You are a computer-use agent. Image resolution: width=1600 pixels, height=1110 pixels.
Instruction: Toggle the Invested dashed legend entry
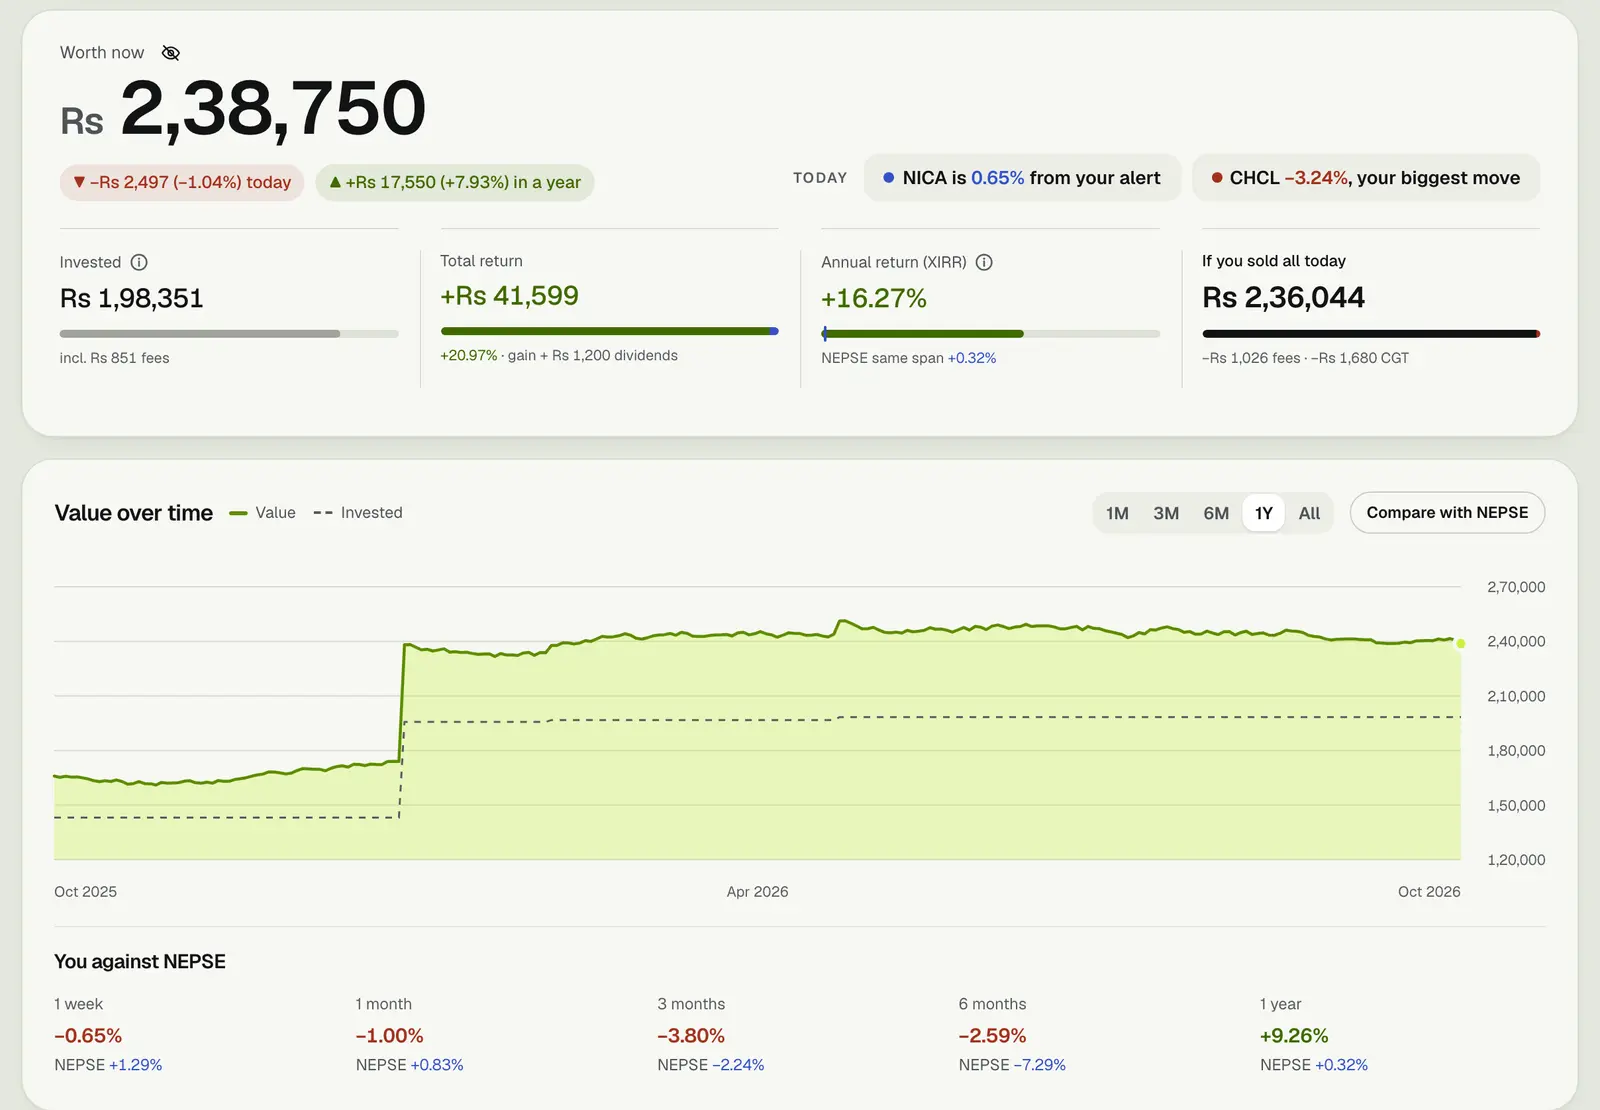(x=358, y=513)
